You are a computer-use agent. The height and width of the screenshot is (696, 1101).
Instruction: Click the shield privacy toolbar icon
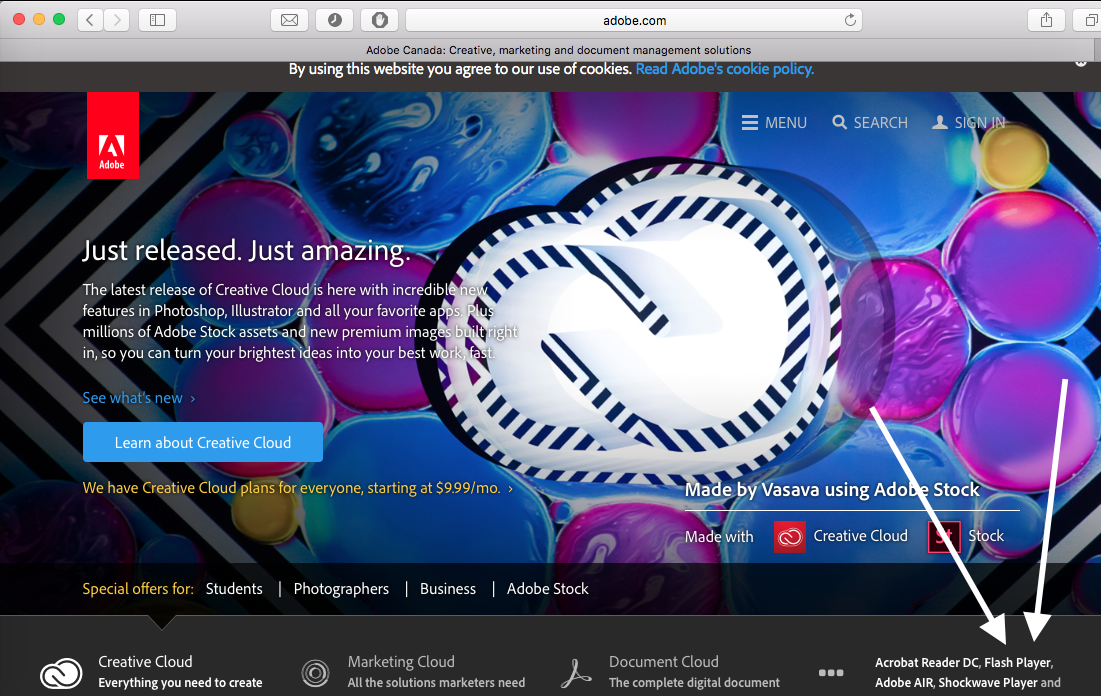click(379, 20)
